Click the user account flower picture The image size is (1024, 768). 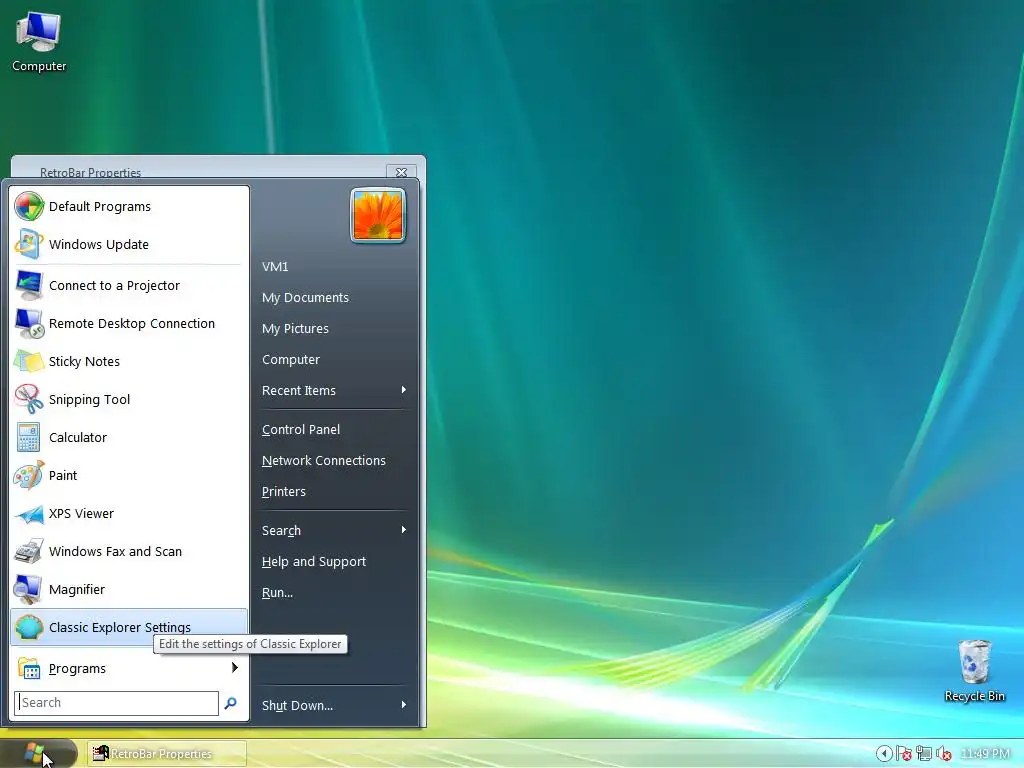click(x=378, y=216)
